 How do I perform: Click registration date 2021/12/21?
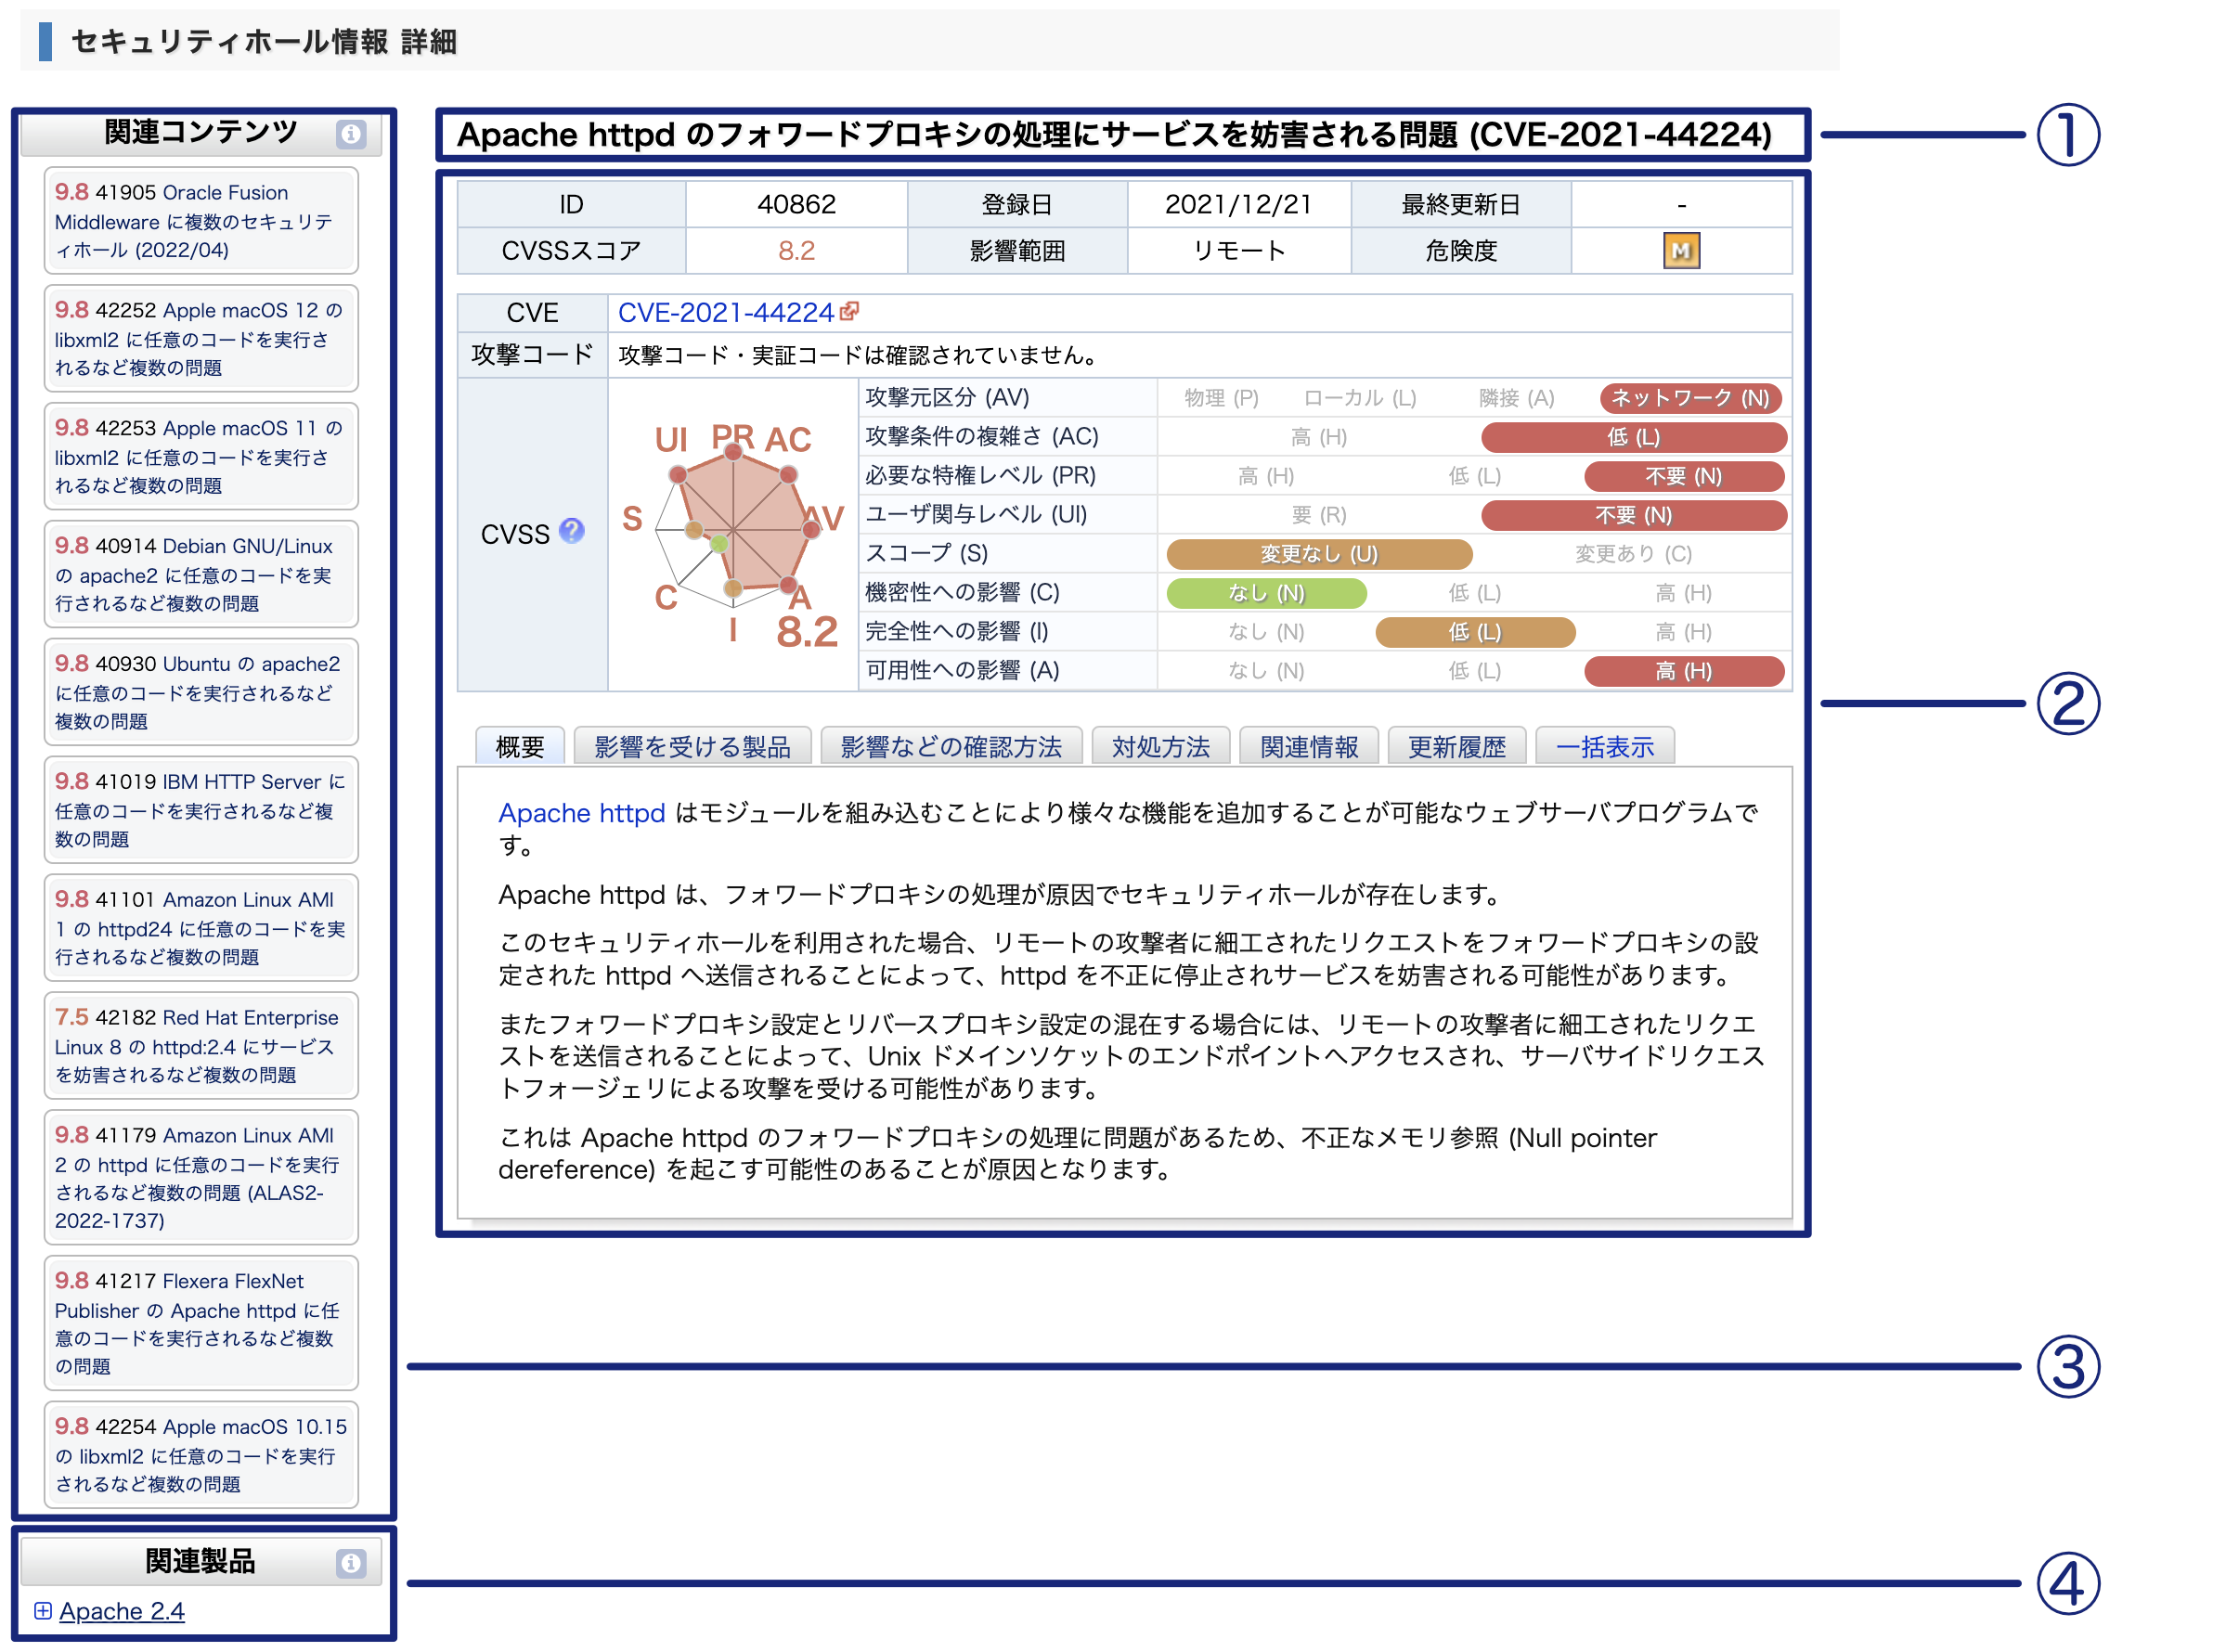1237,204
